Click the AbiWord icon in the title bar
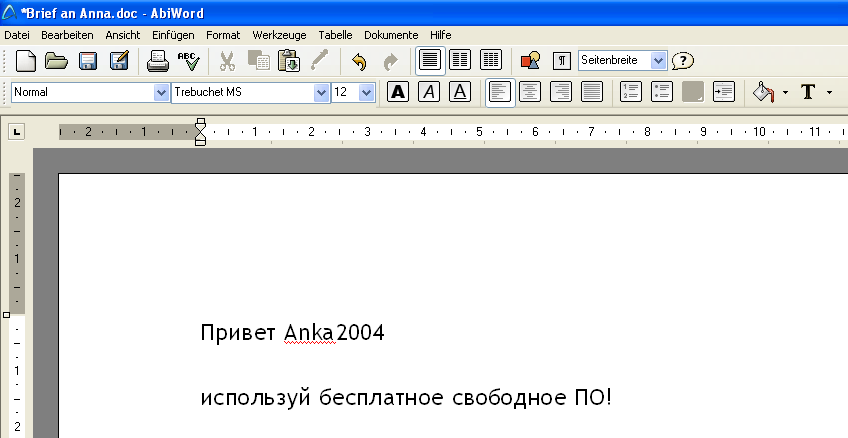 tap(9, 12)
